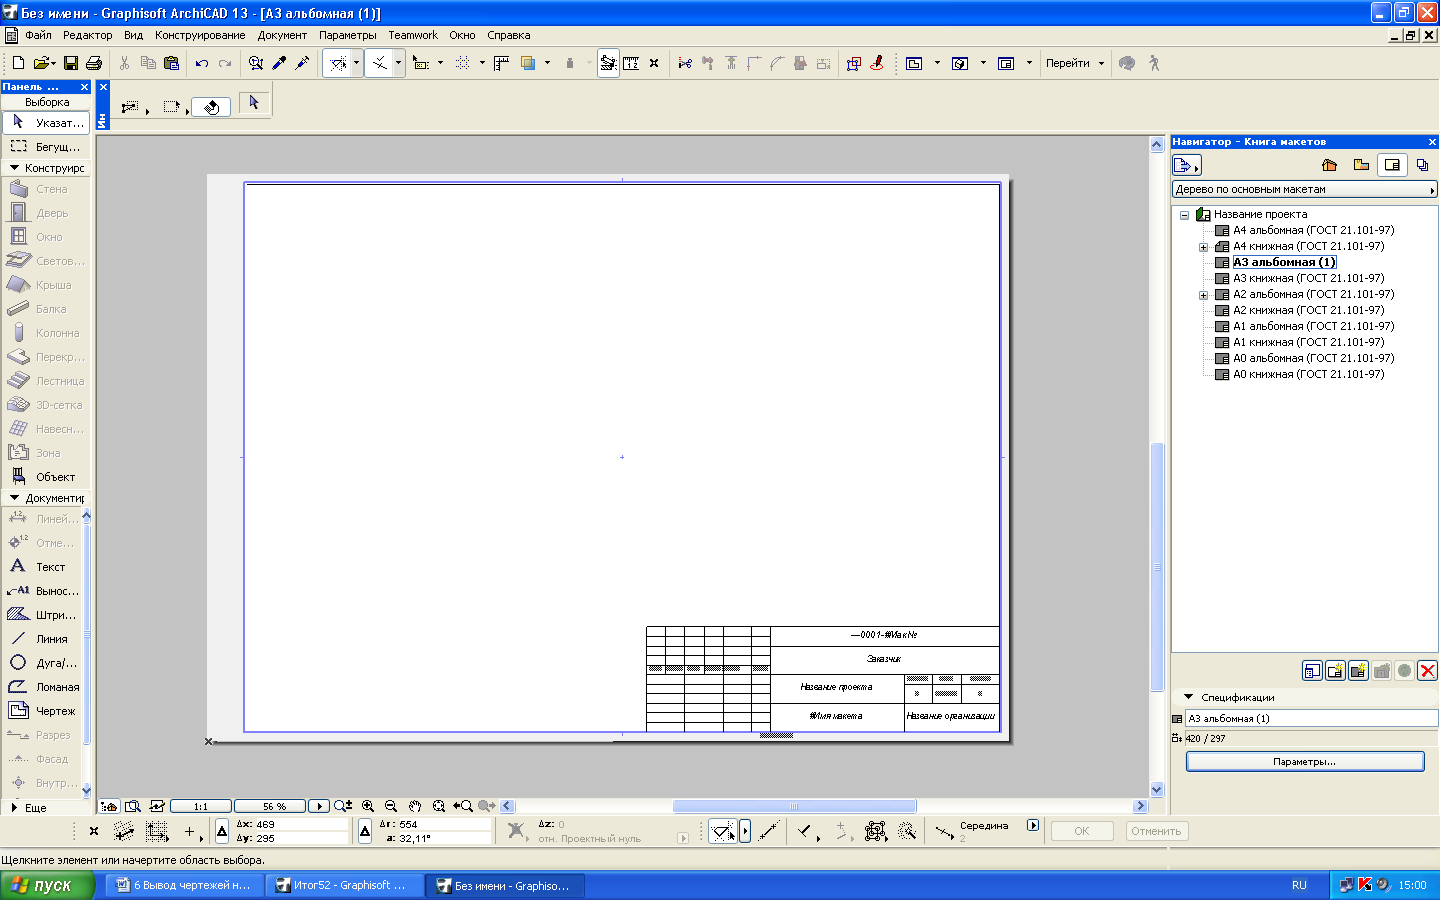Toggle the ruler display icon

pyautogui.click(x=501, y=63)
